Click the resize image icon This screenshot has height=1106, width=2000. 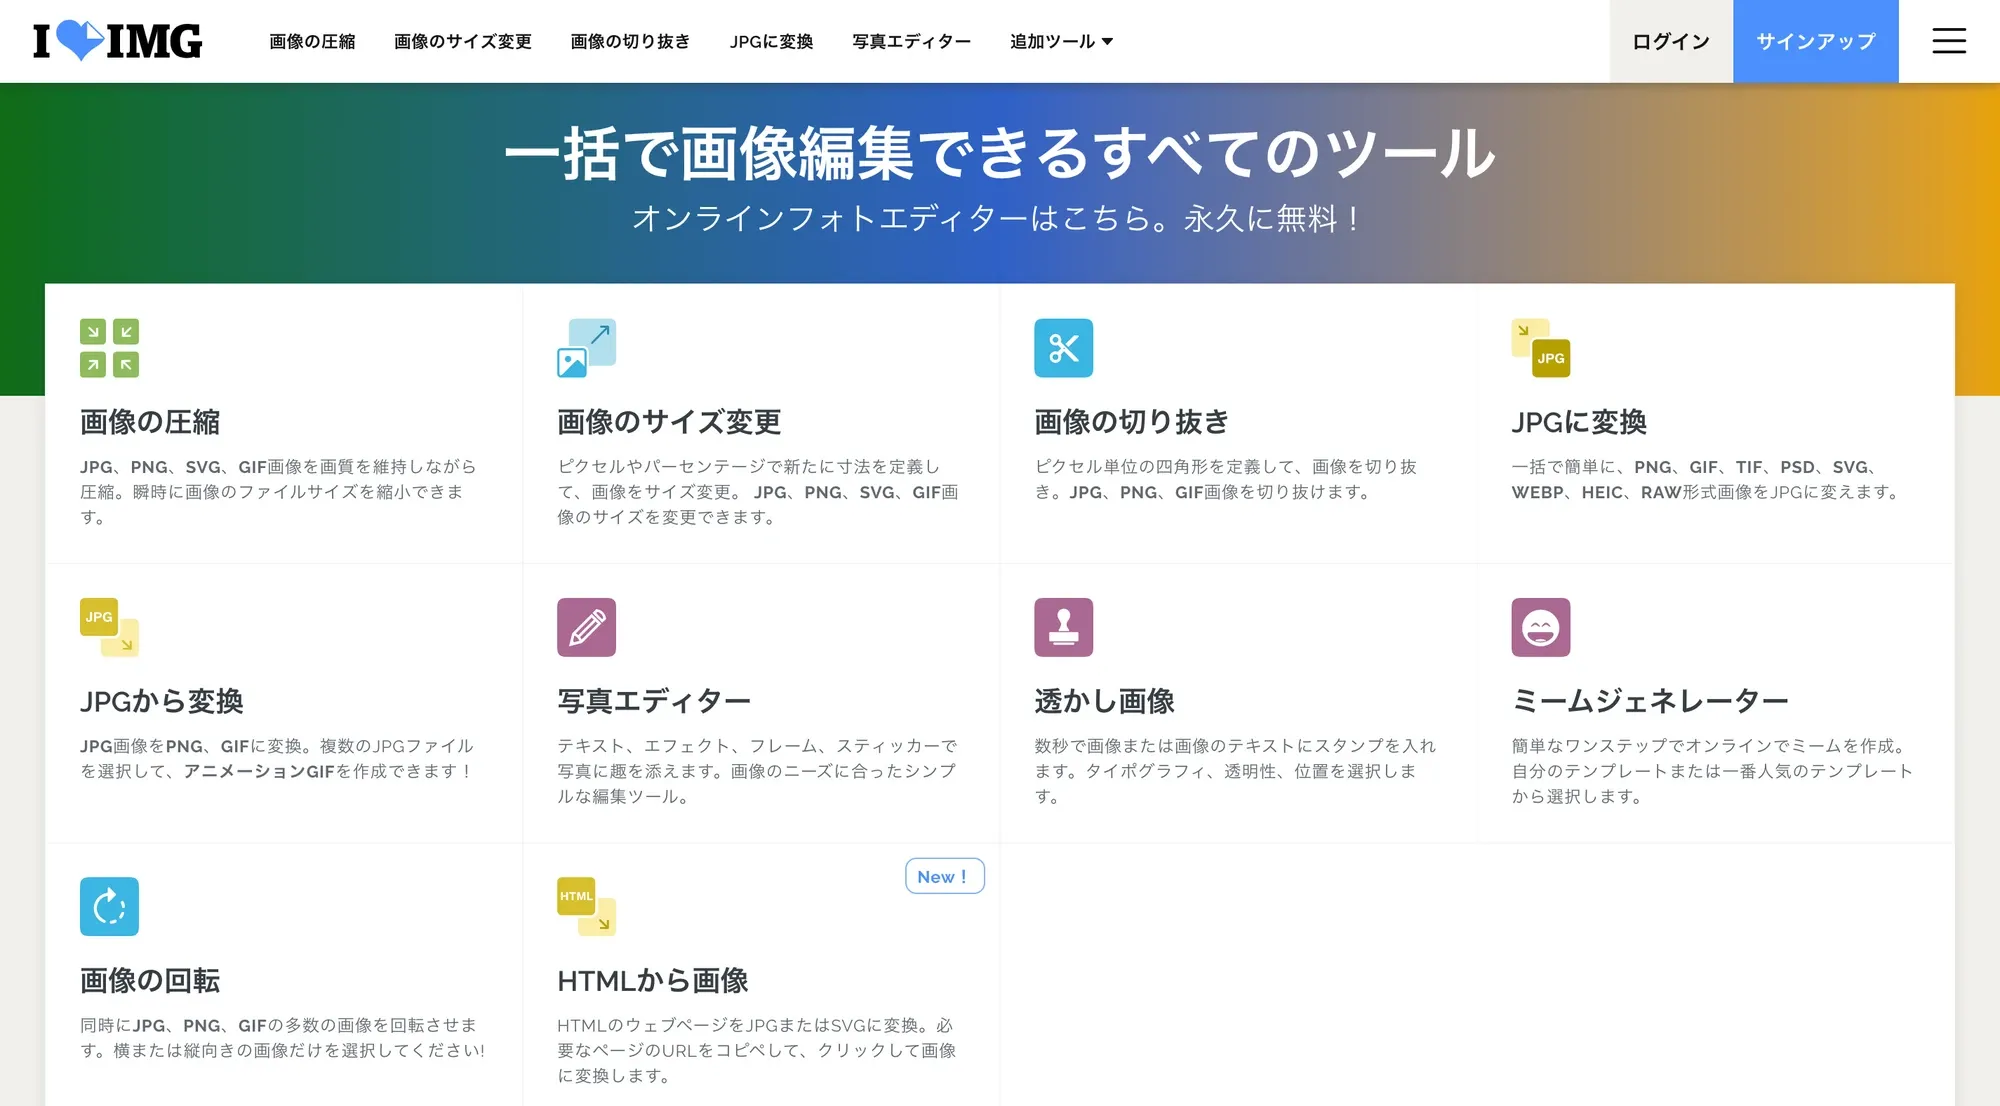pos(586,348)
